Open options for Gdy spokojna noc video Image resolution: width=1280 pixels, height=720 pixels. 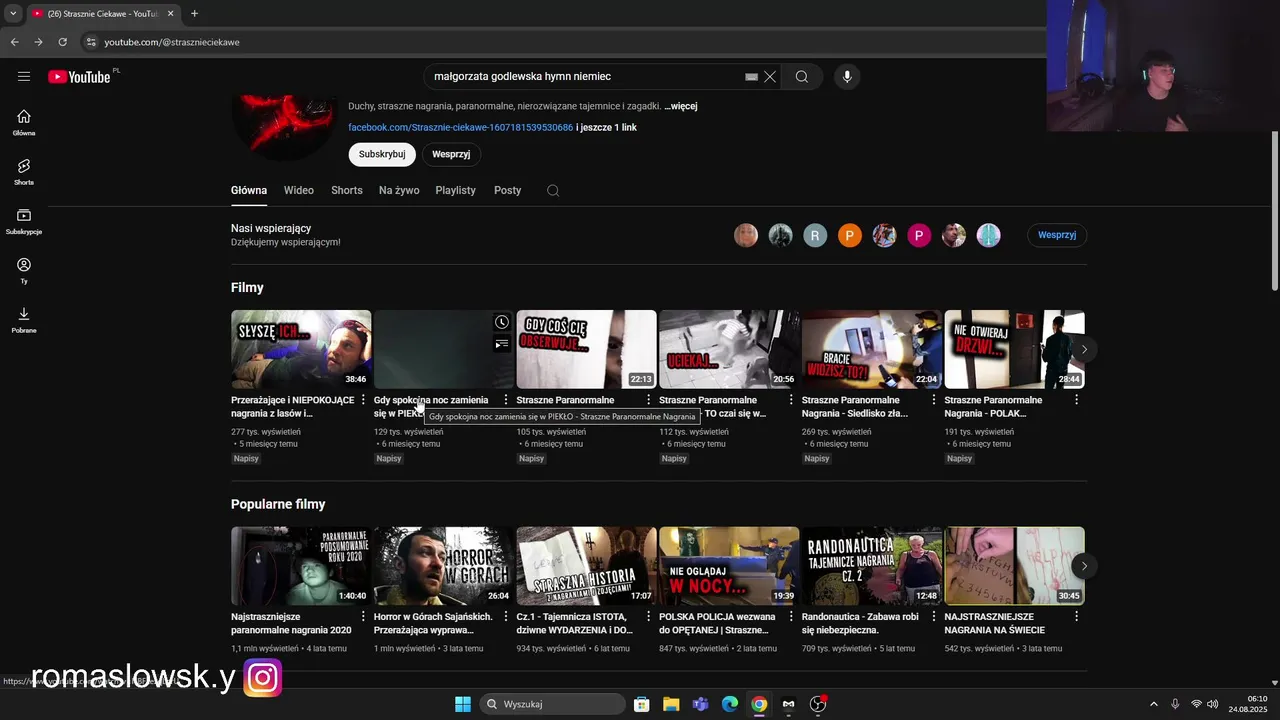tap(506, 400)
